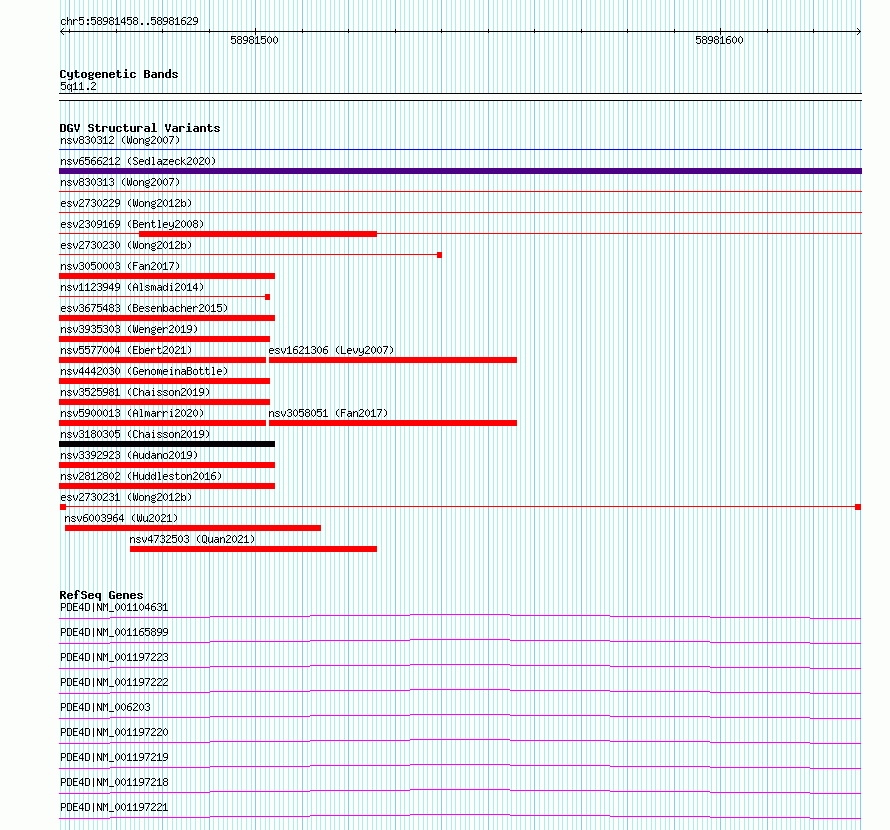Open variant nsv2812802 (Huddleston2016)

[x=141, y=476]
